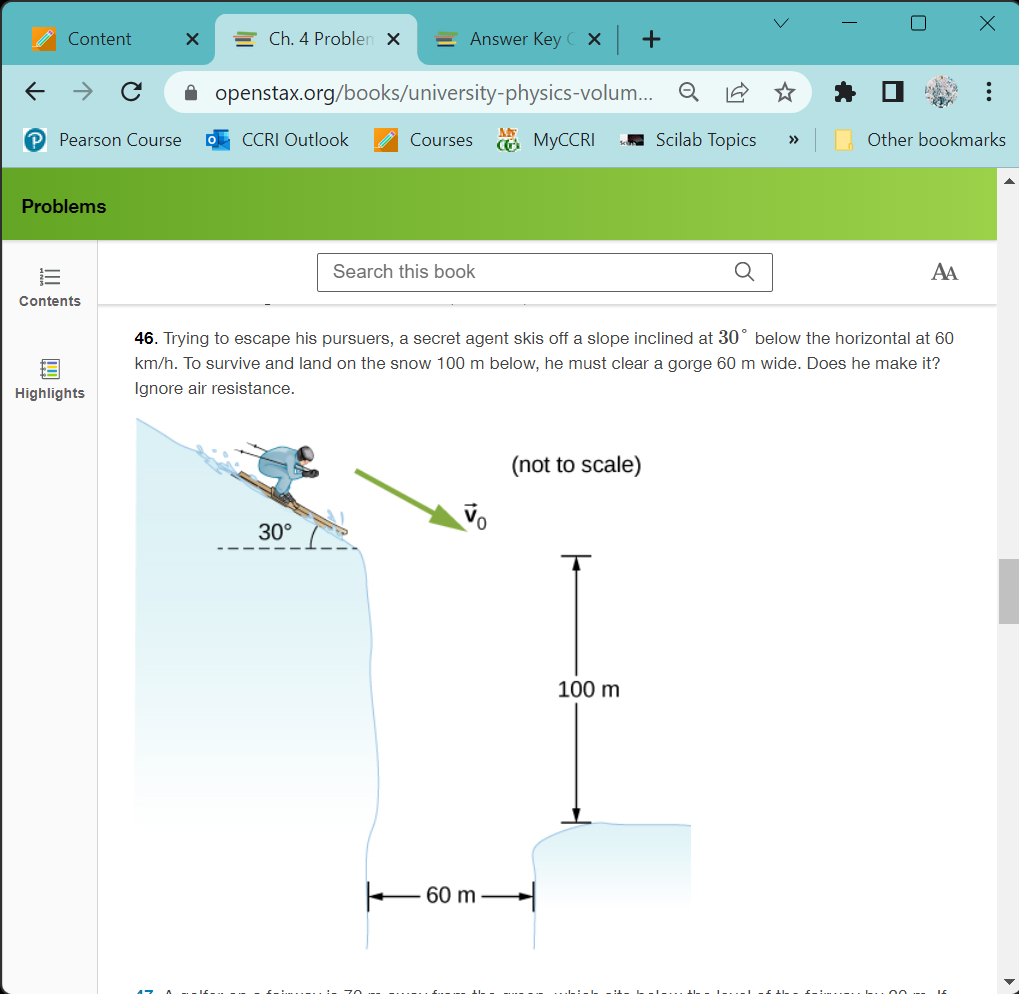This screenshot has width=1019, height=994.
Task: Open the zoom magnifier icon in address bar
Action: pyautogui.click(x=689, y=92)
